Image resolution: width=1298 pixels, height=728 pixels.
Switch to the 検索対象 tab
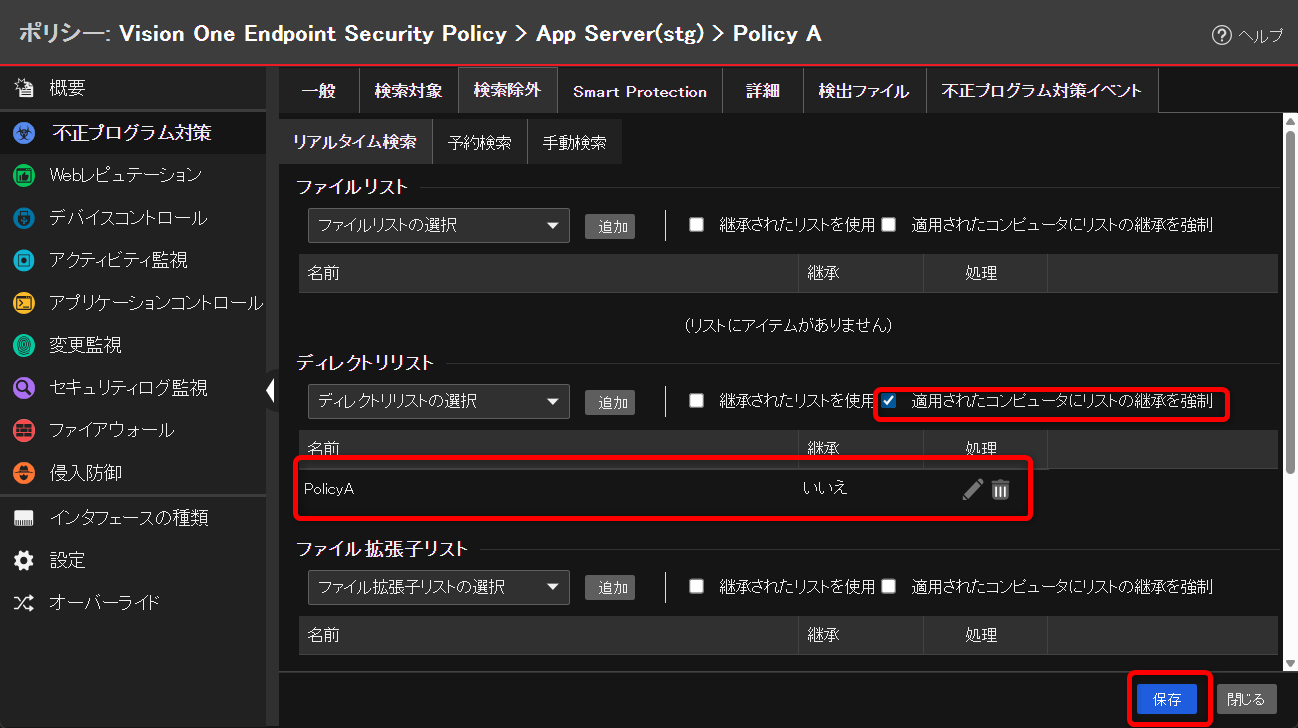(x=408, y=91)
